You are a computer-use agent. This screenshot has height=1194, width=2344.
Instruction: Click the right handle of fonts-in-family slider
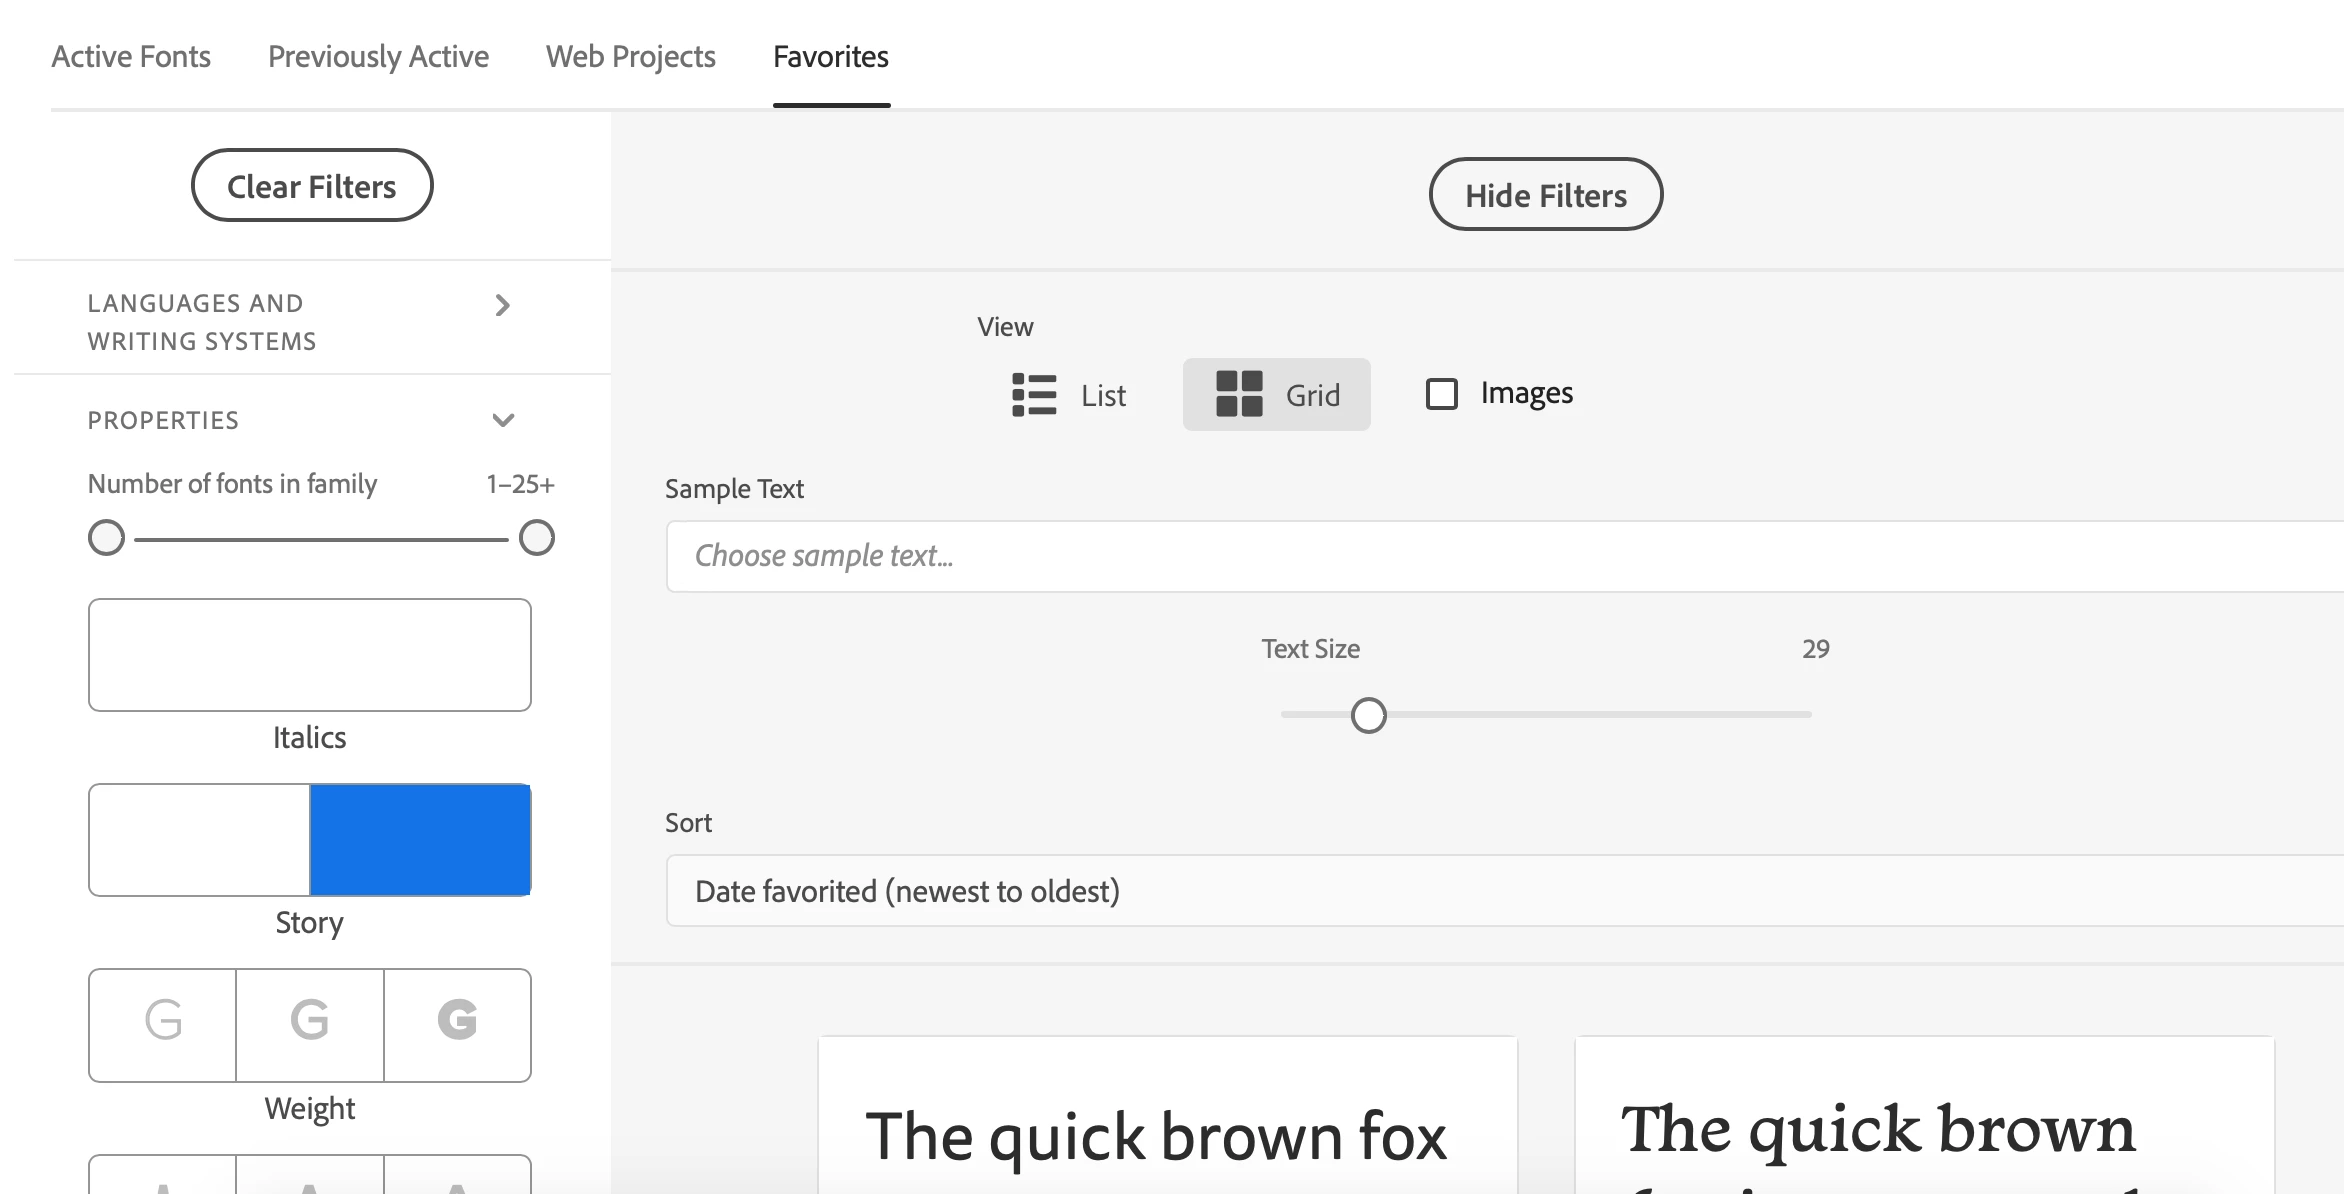point(537,538)
